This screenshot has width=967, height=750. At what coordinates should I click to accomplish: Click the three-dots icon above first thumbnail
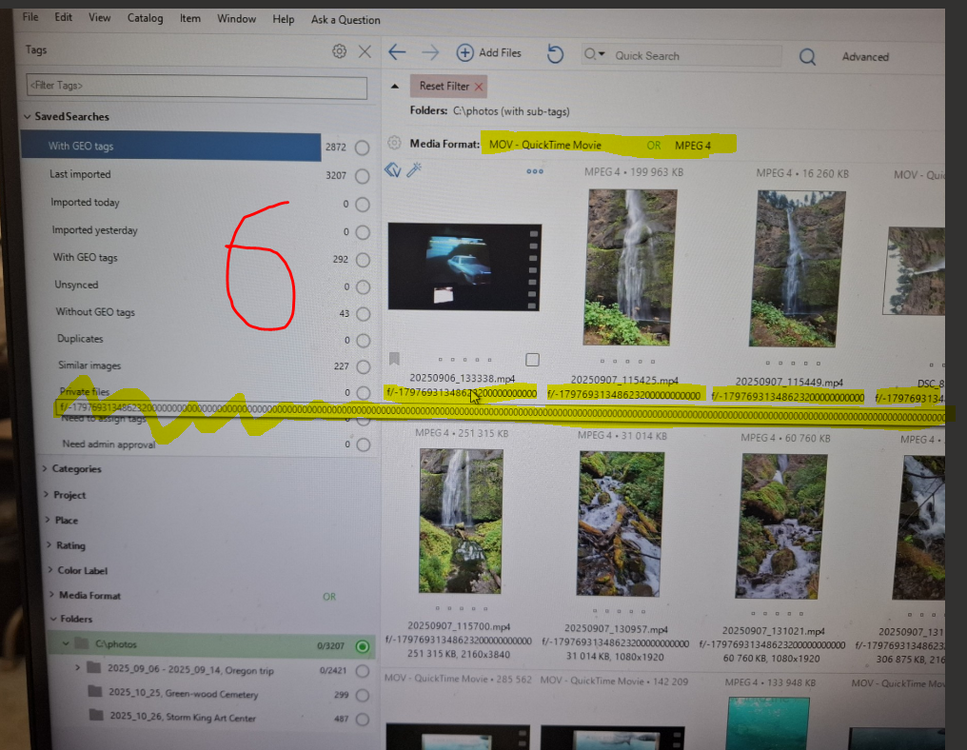535,171
